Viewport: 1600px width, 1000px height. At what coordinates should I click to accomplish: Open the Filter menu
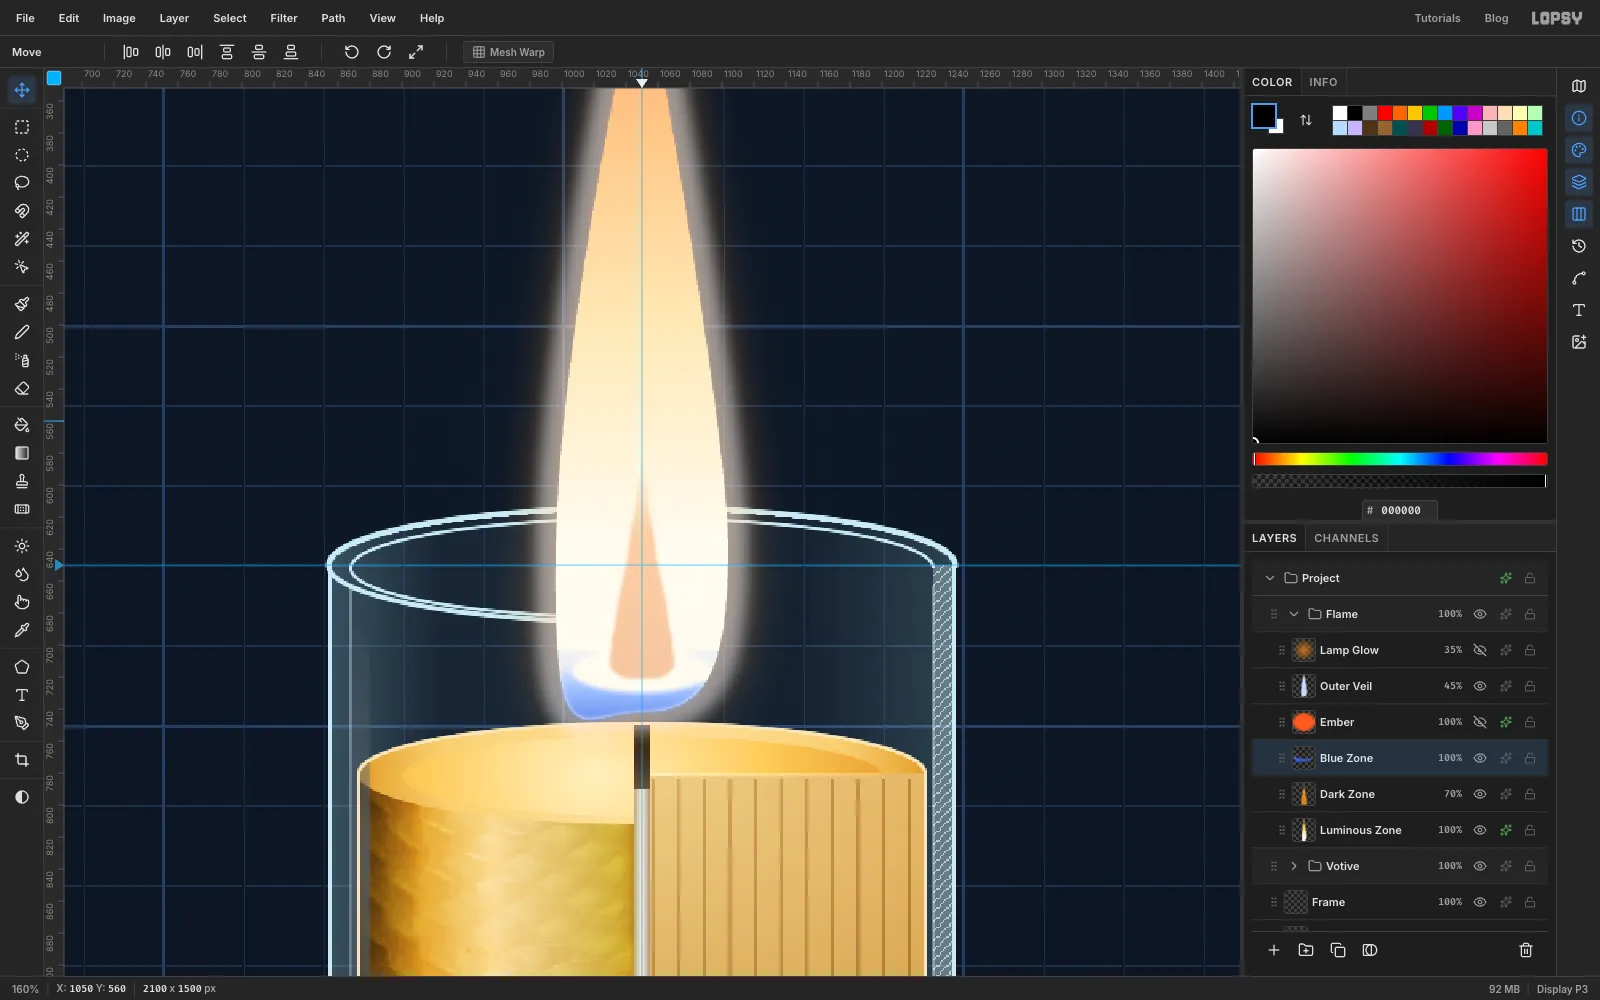coord(284,18)
